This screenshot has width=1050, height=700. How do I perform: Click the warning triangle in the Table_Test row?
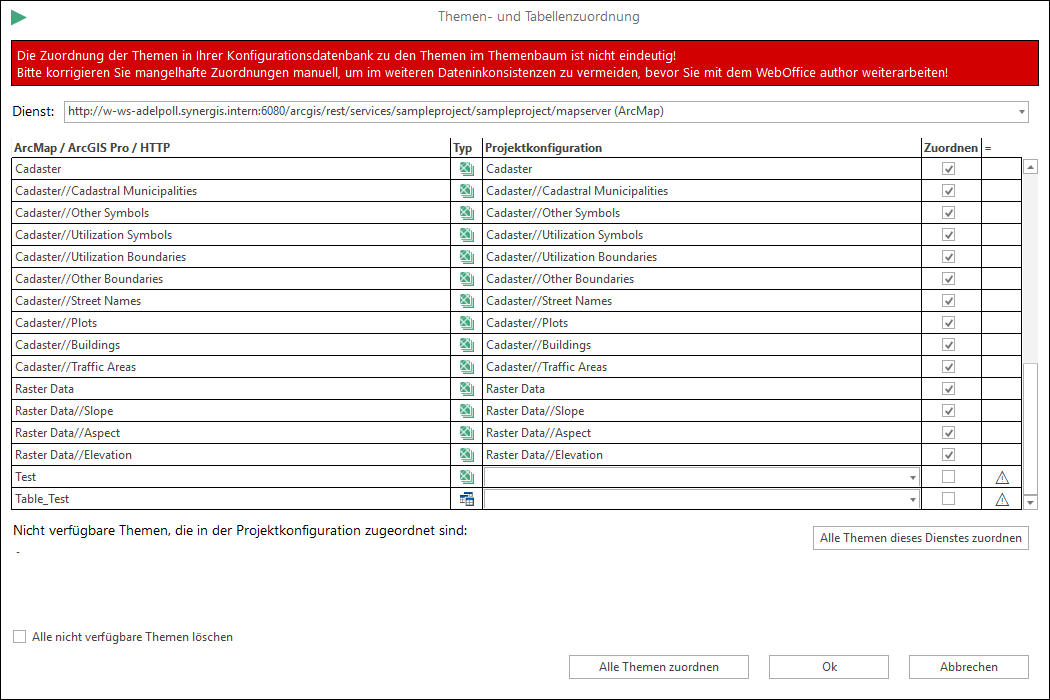pos(1002,500)
